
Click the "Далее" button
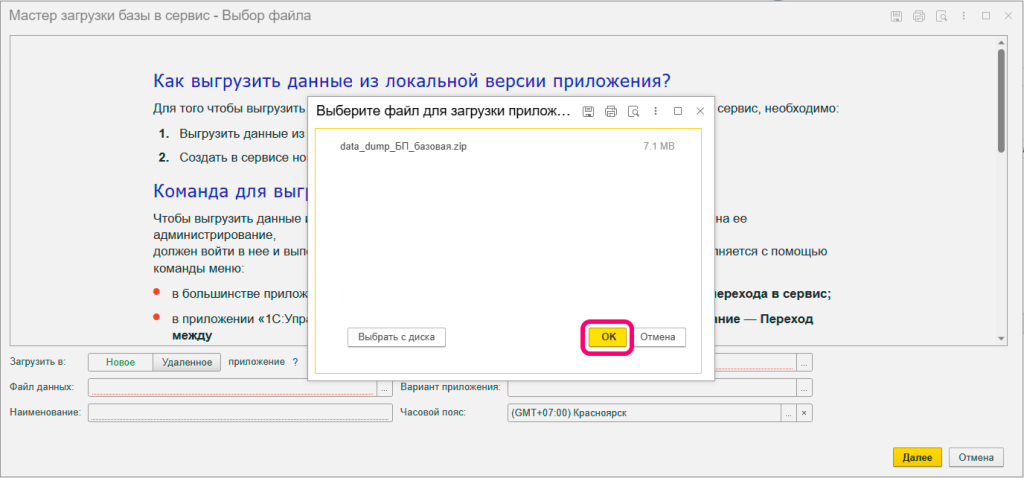pyautogui.click(x=917, y=457)
